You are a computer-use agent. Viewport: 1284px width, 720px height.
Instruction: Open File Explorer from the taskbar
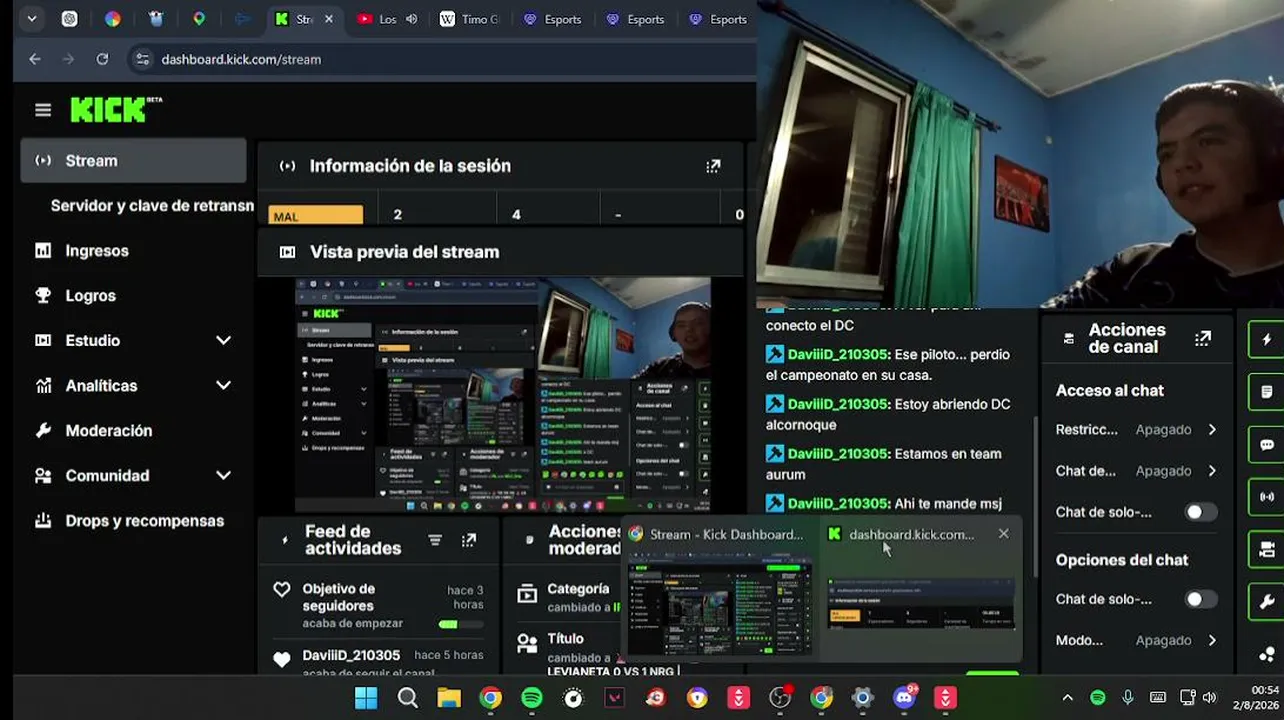[x=449, y=698]
